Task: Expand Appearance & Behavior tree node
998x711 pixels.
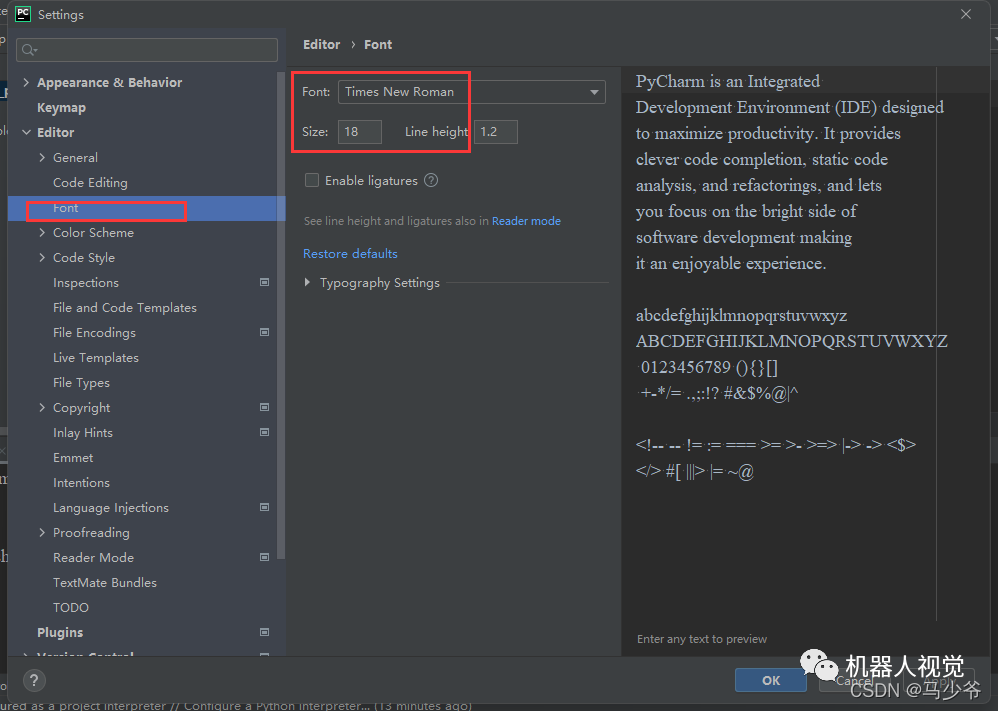Action: (26, 82)
